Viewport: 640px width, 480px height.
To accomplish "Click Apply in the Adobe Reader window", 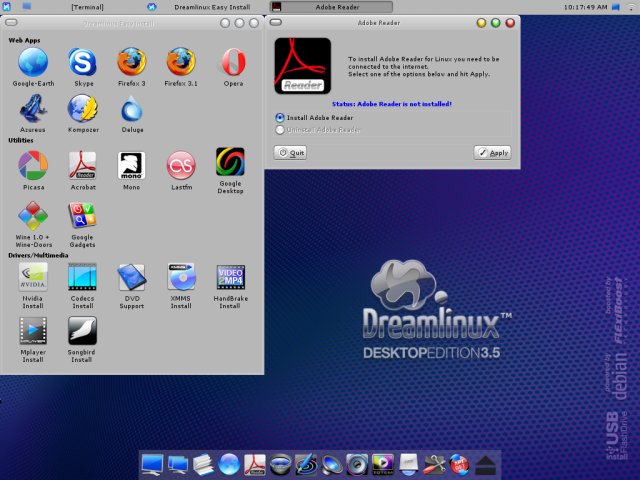I will point(493,153).
